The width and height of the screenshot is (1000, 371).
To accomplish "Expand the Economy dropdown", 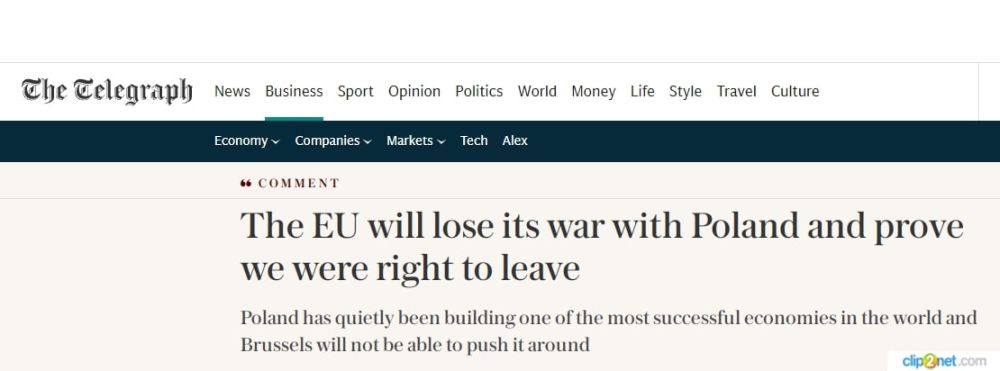I will point(247,141).
